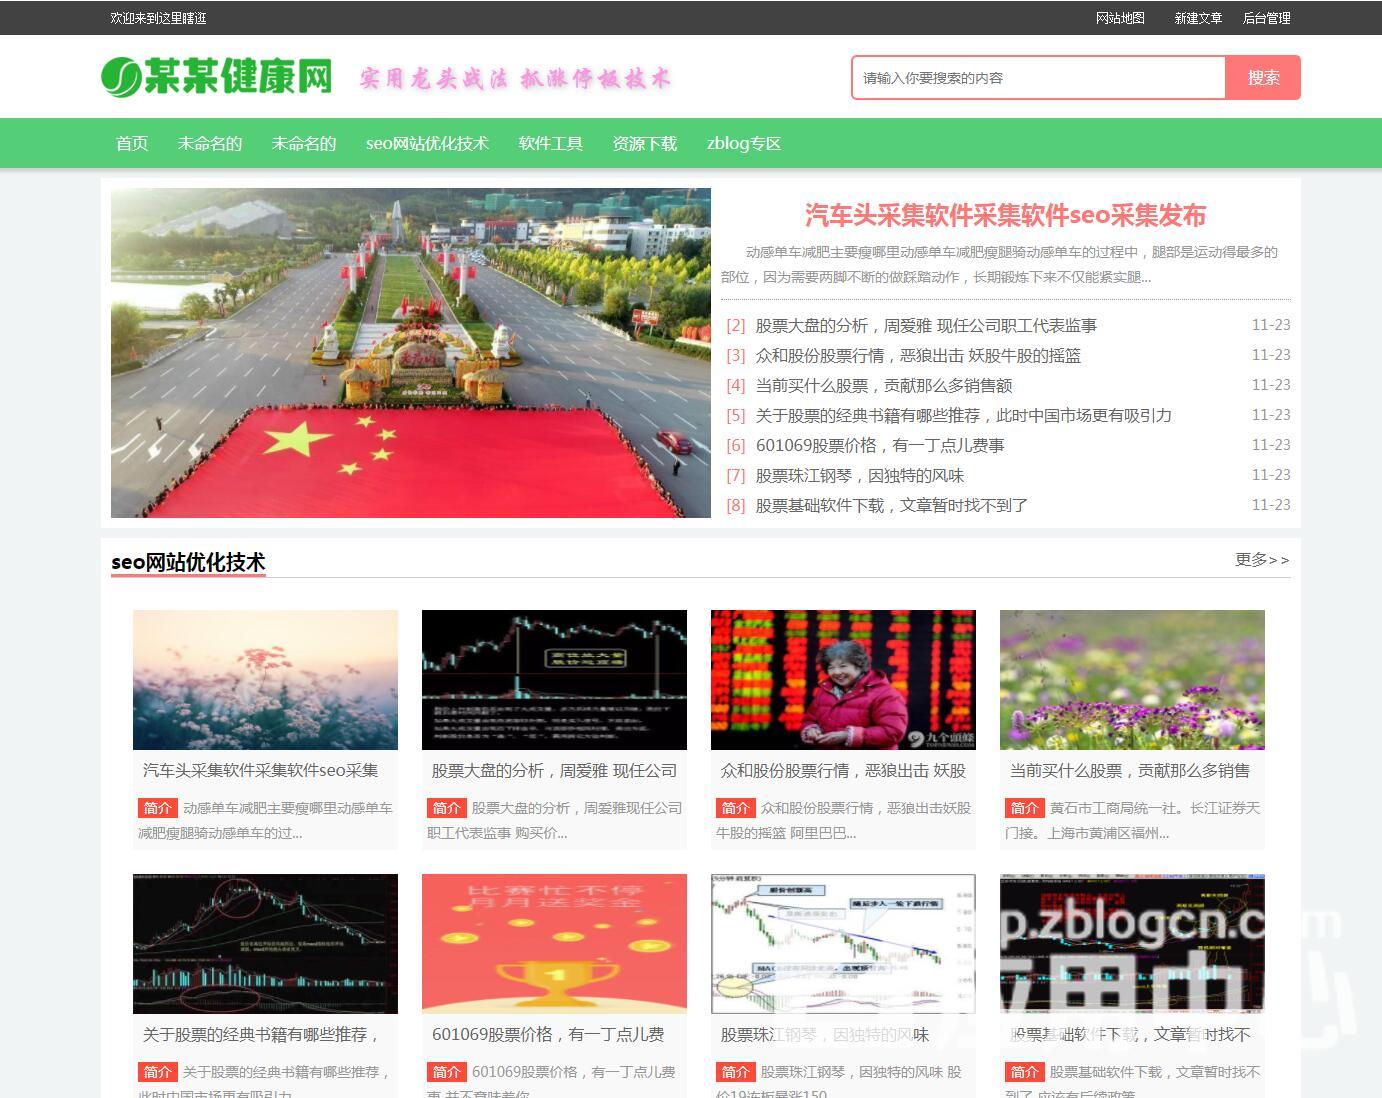Open the 资源下载 nav item

click(645, 143)
